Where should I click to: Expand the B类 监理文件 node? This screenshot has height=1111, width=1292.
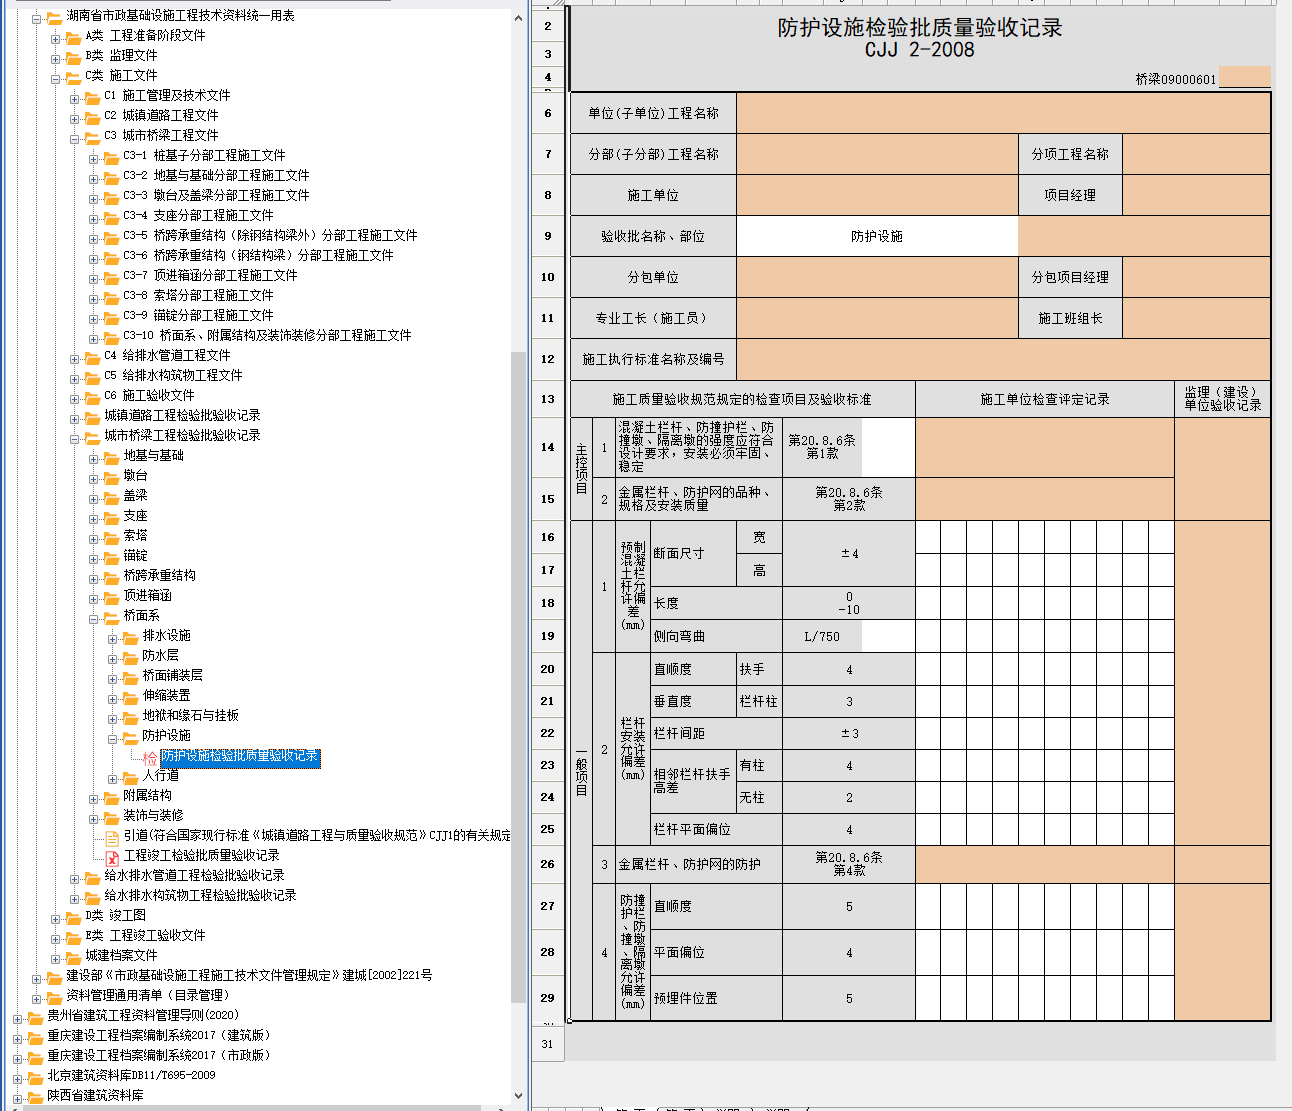pyautogui.click(x=56, y=58)
